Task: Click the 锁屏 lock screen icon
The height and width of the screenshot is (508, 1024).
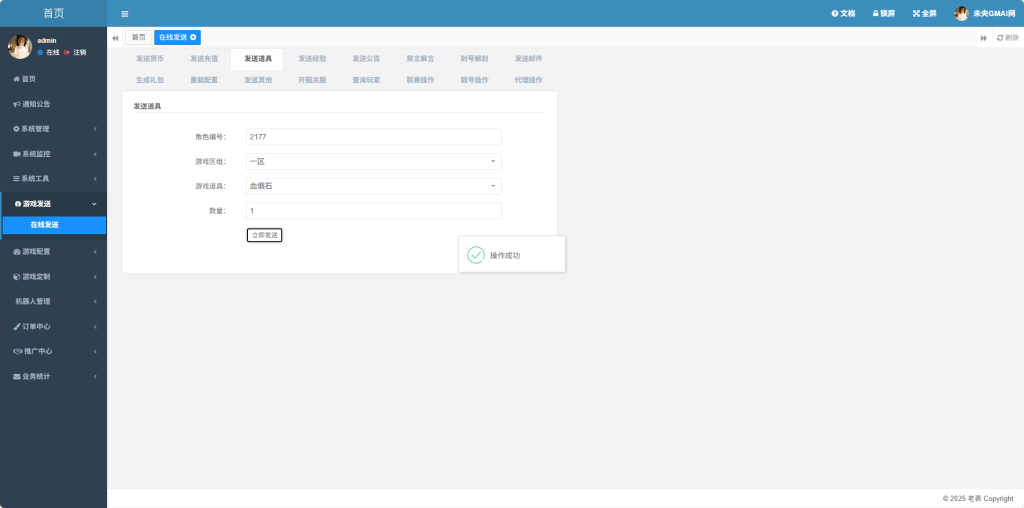Action: [876, 14]
